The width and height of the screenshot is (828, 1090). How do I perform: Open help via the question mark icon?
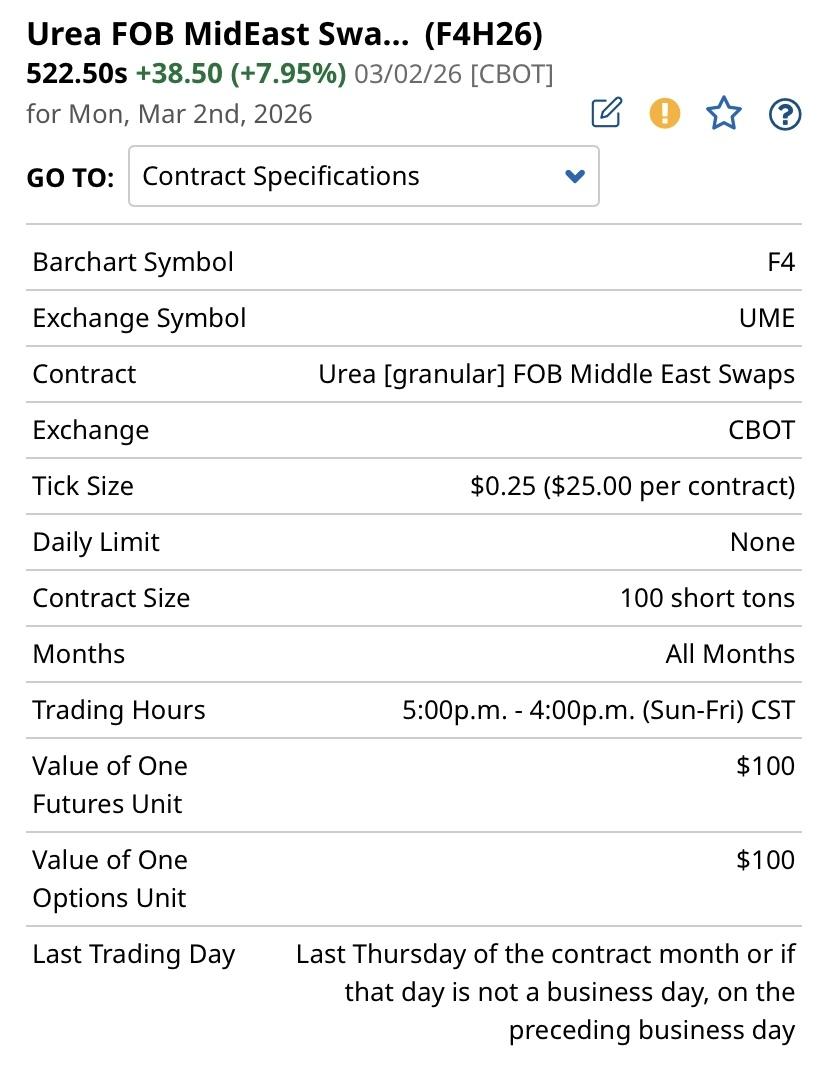point(785,115)
